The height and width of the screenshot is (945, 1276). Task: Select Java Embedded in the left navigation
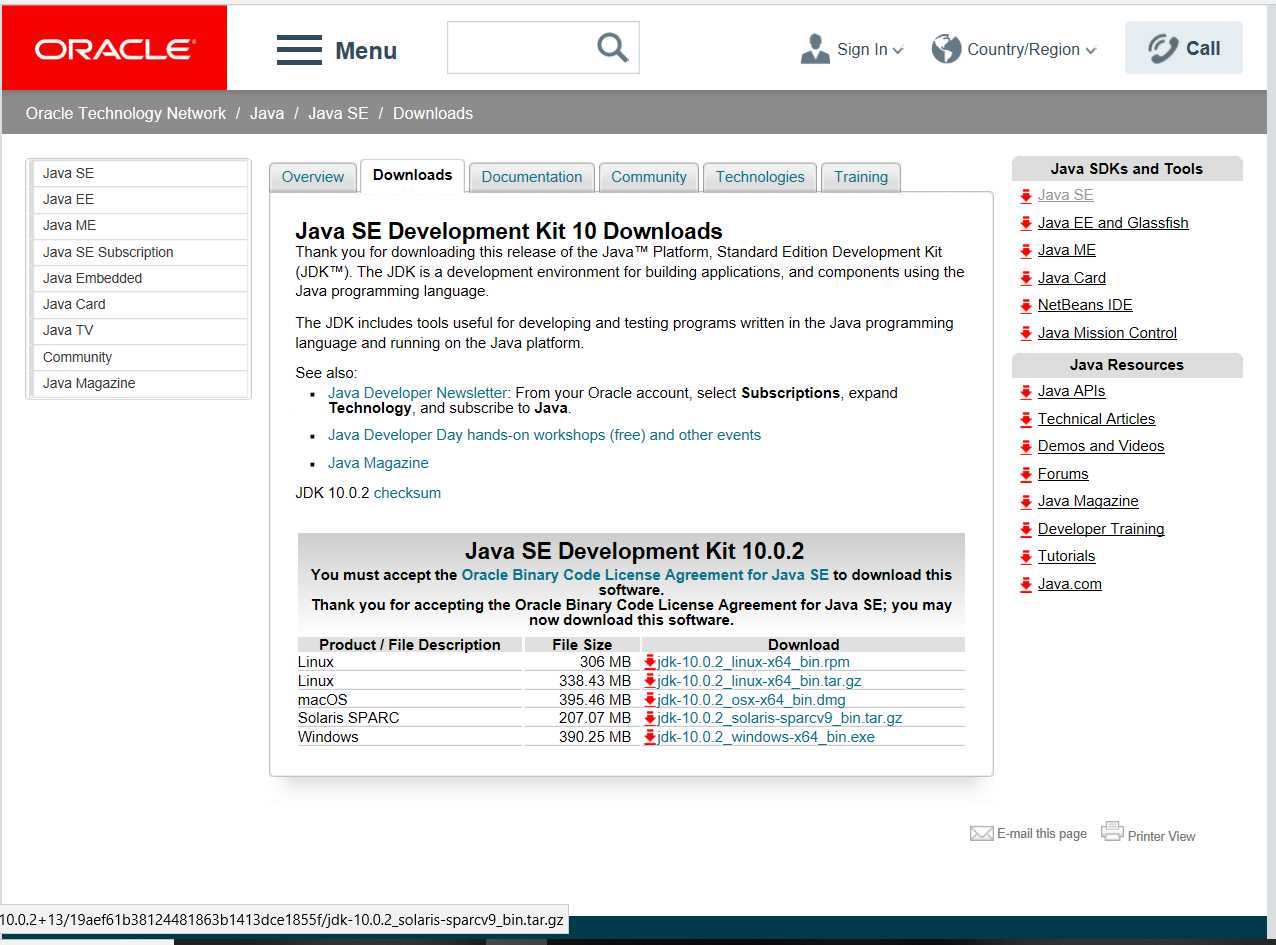pyautogui.click(x=140, y=278)
